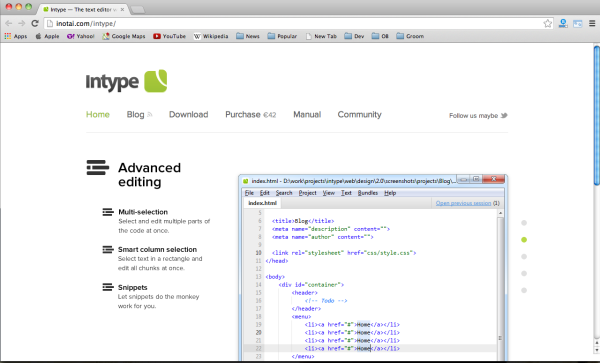Open a new browser tab

[x=137, y=10]
